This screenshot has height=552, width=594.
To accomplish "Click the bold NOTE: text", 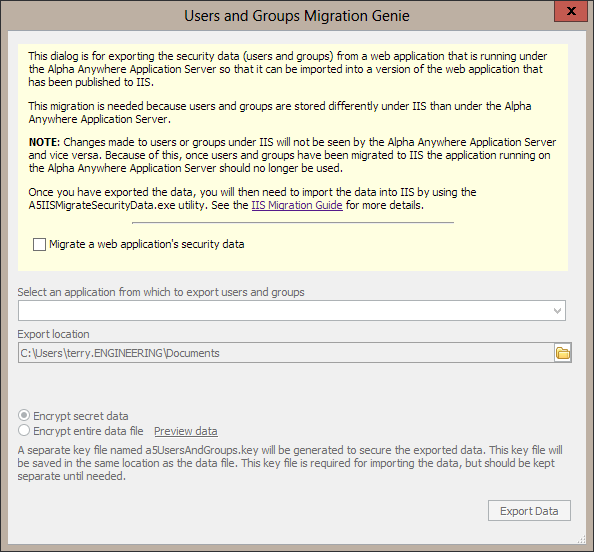I will [x=44, y=142].
